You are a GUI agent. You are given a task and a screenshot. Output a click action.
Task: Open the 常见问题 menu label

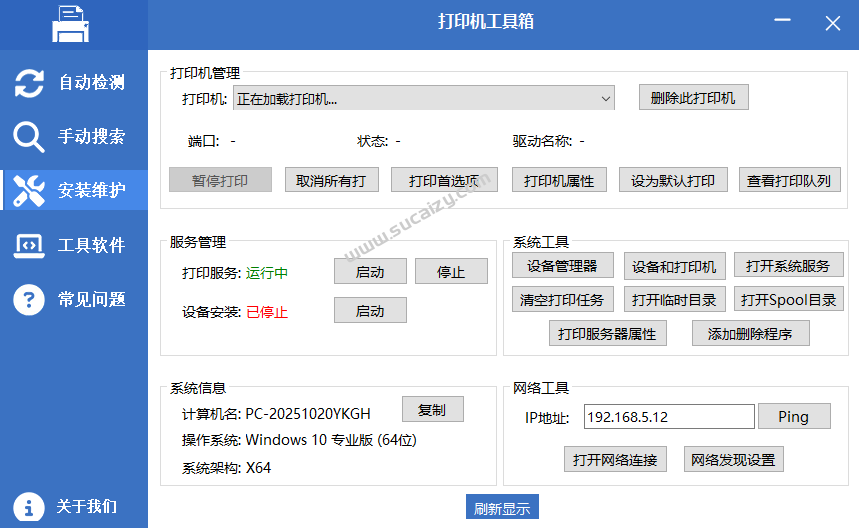pos(91,300)
